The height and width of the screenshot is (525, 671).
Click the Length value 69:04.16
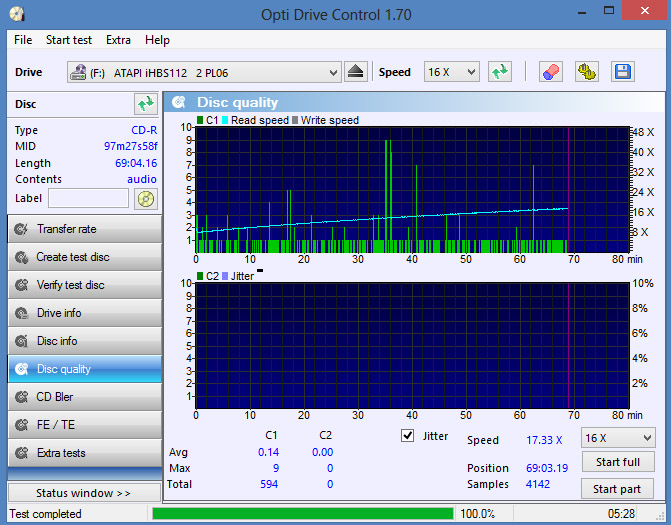(136, 163)
